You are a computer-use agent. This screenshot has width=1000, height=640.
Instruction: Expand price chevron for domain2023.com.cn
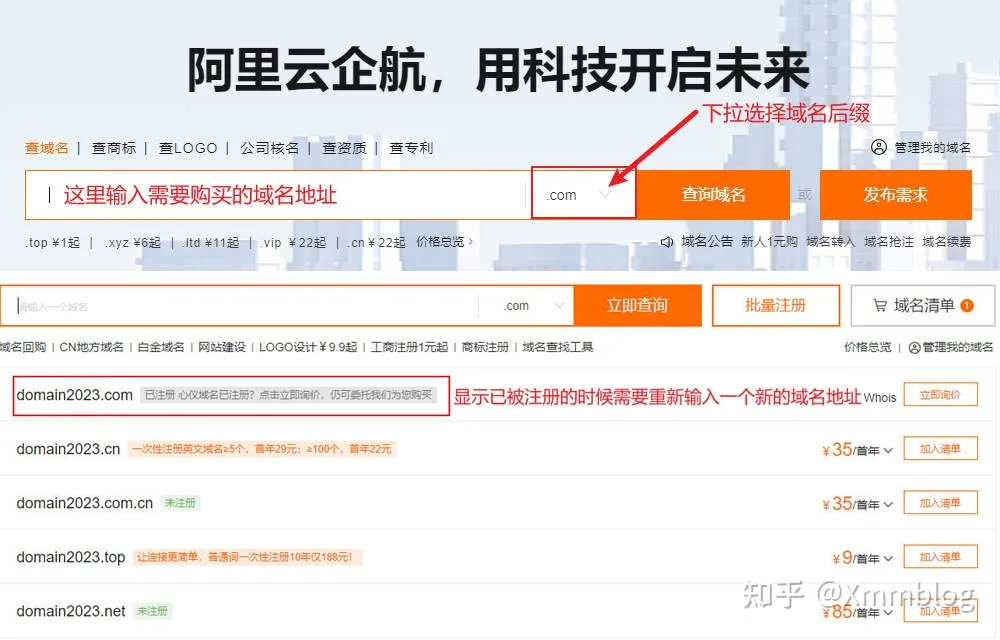click(888, 505)
